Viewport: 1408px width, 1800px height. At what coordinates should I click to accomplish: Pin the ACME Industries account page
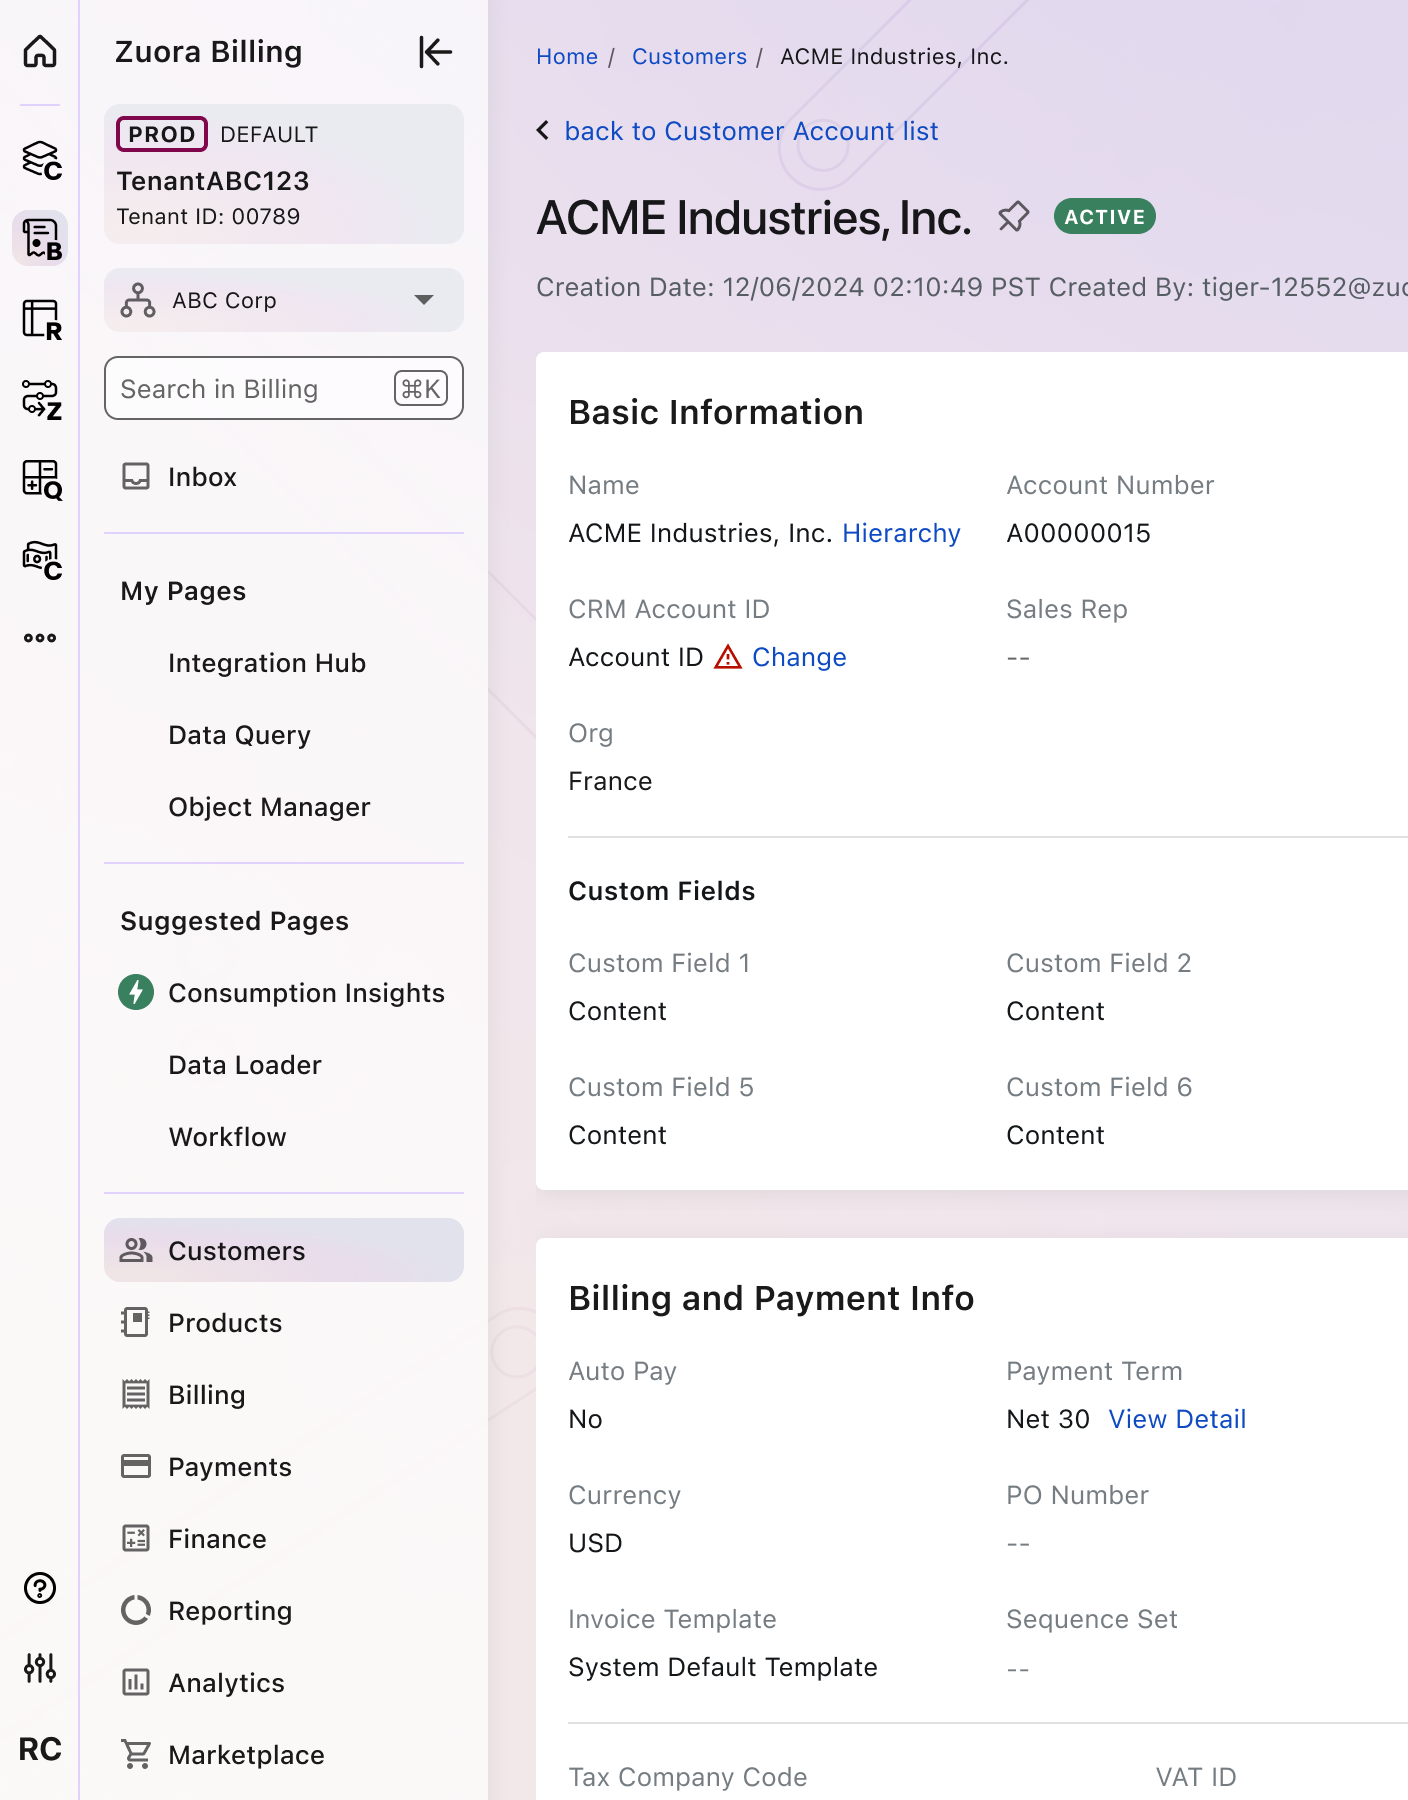1013,216
